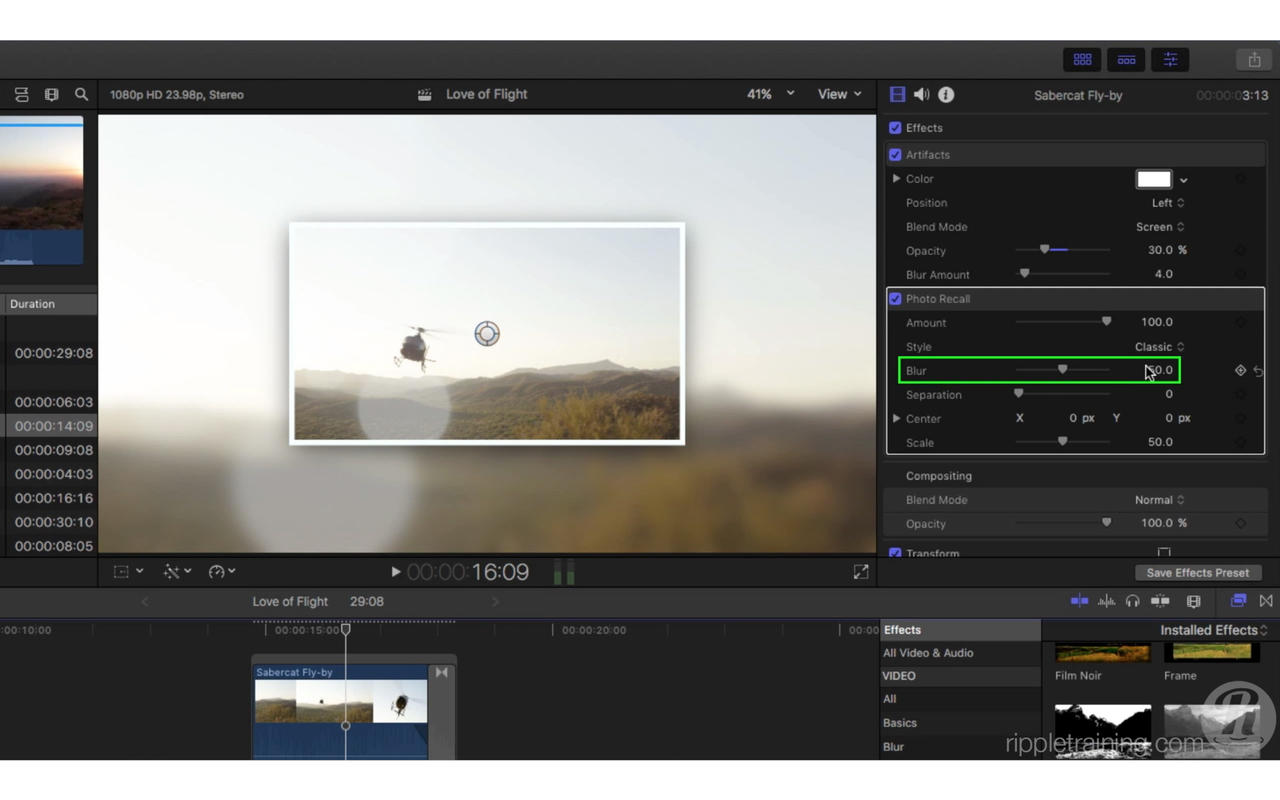Change Style popup from Classic

tap(1160, 347)
